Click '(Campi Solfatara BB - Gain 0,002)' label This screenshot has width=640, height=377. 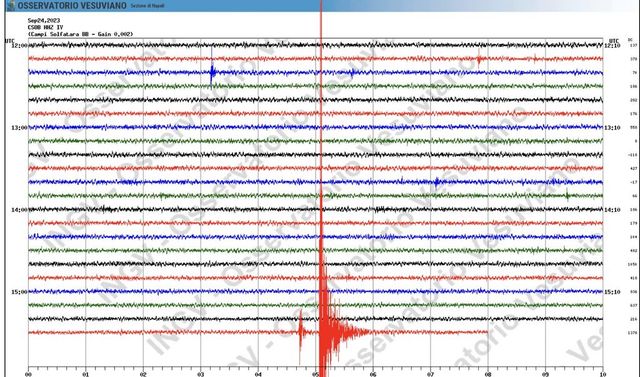coord(80,34)
